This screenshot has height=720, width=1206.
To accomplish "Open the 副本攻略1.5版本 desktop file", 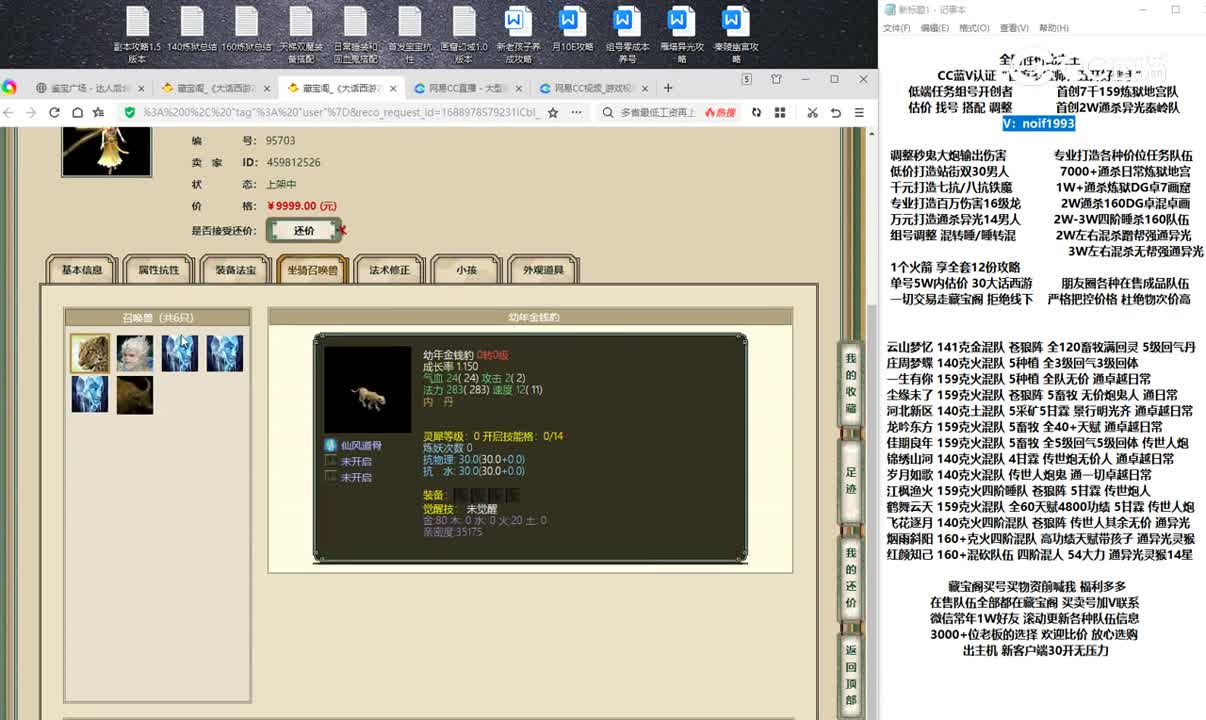I will (137, 34).
